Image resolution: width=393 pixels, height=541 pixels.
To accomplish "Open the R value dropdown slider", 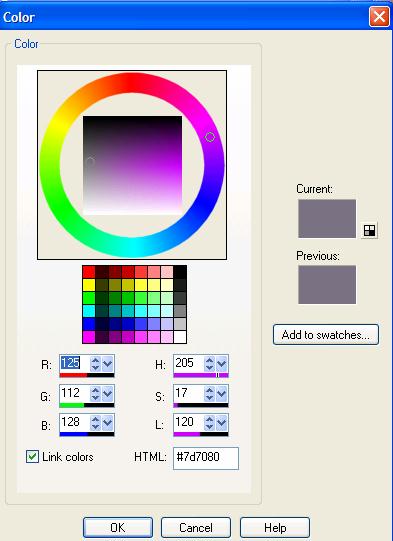I will 107,364.
